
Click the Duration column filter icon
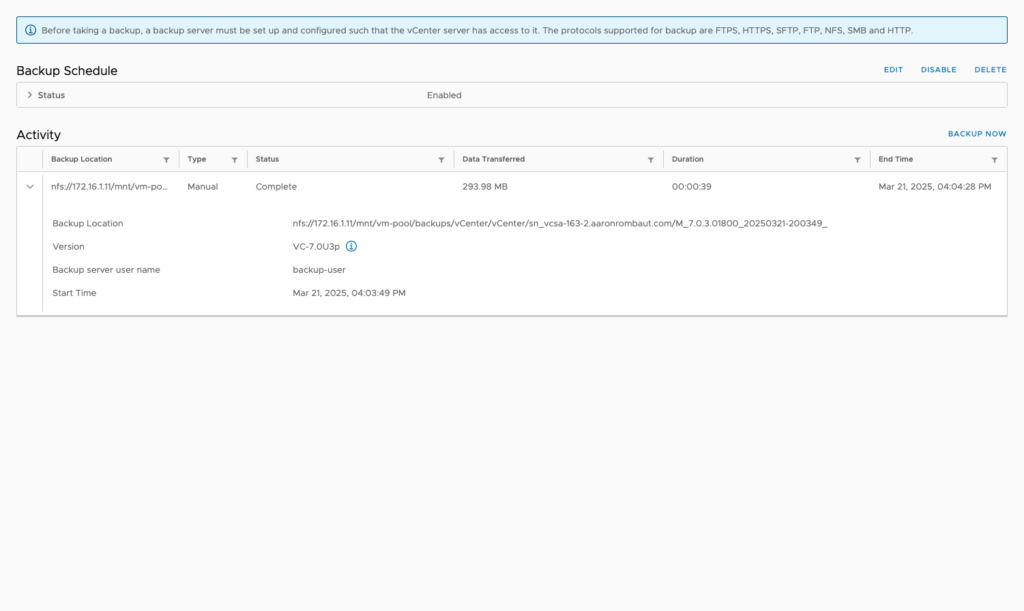[857, 160]
